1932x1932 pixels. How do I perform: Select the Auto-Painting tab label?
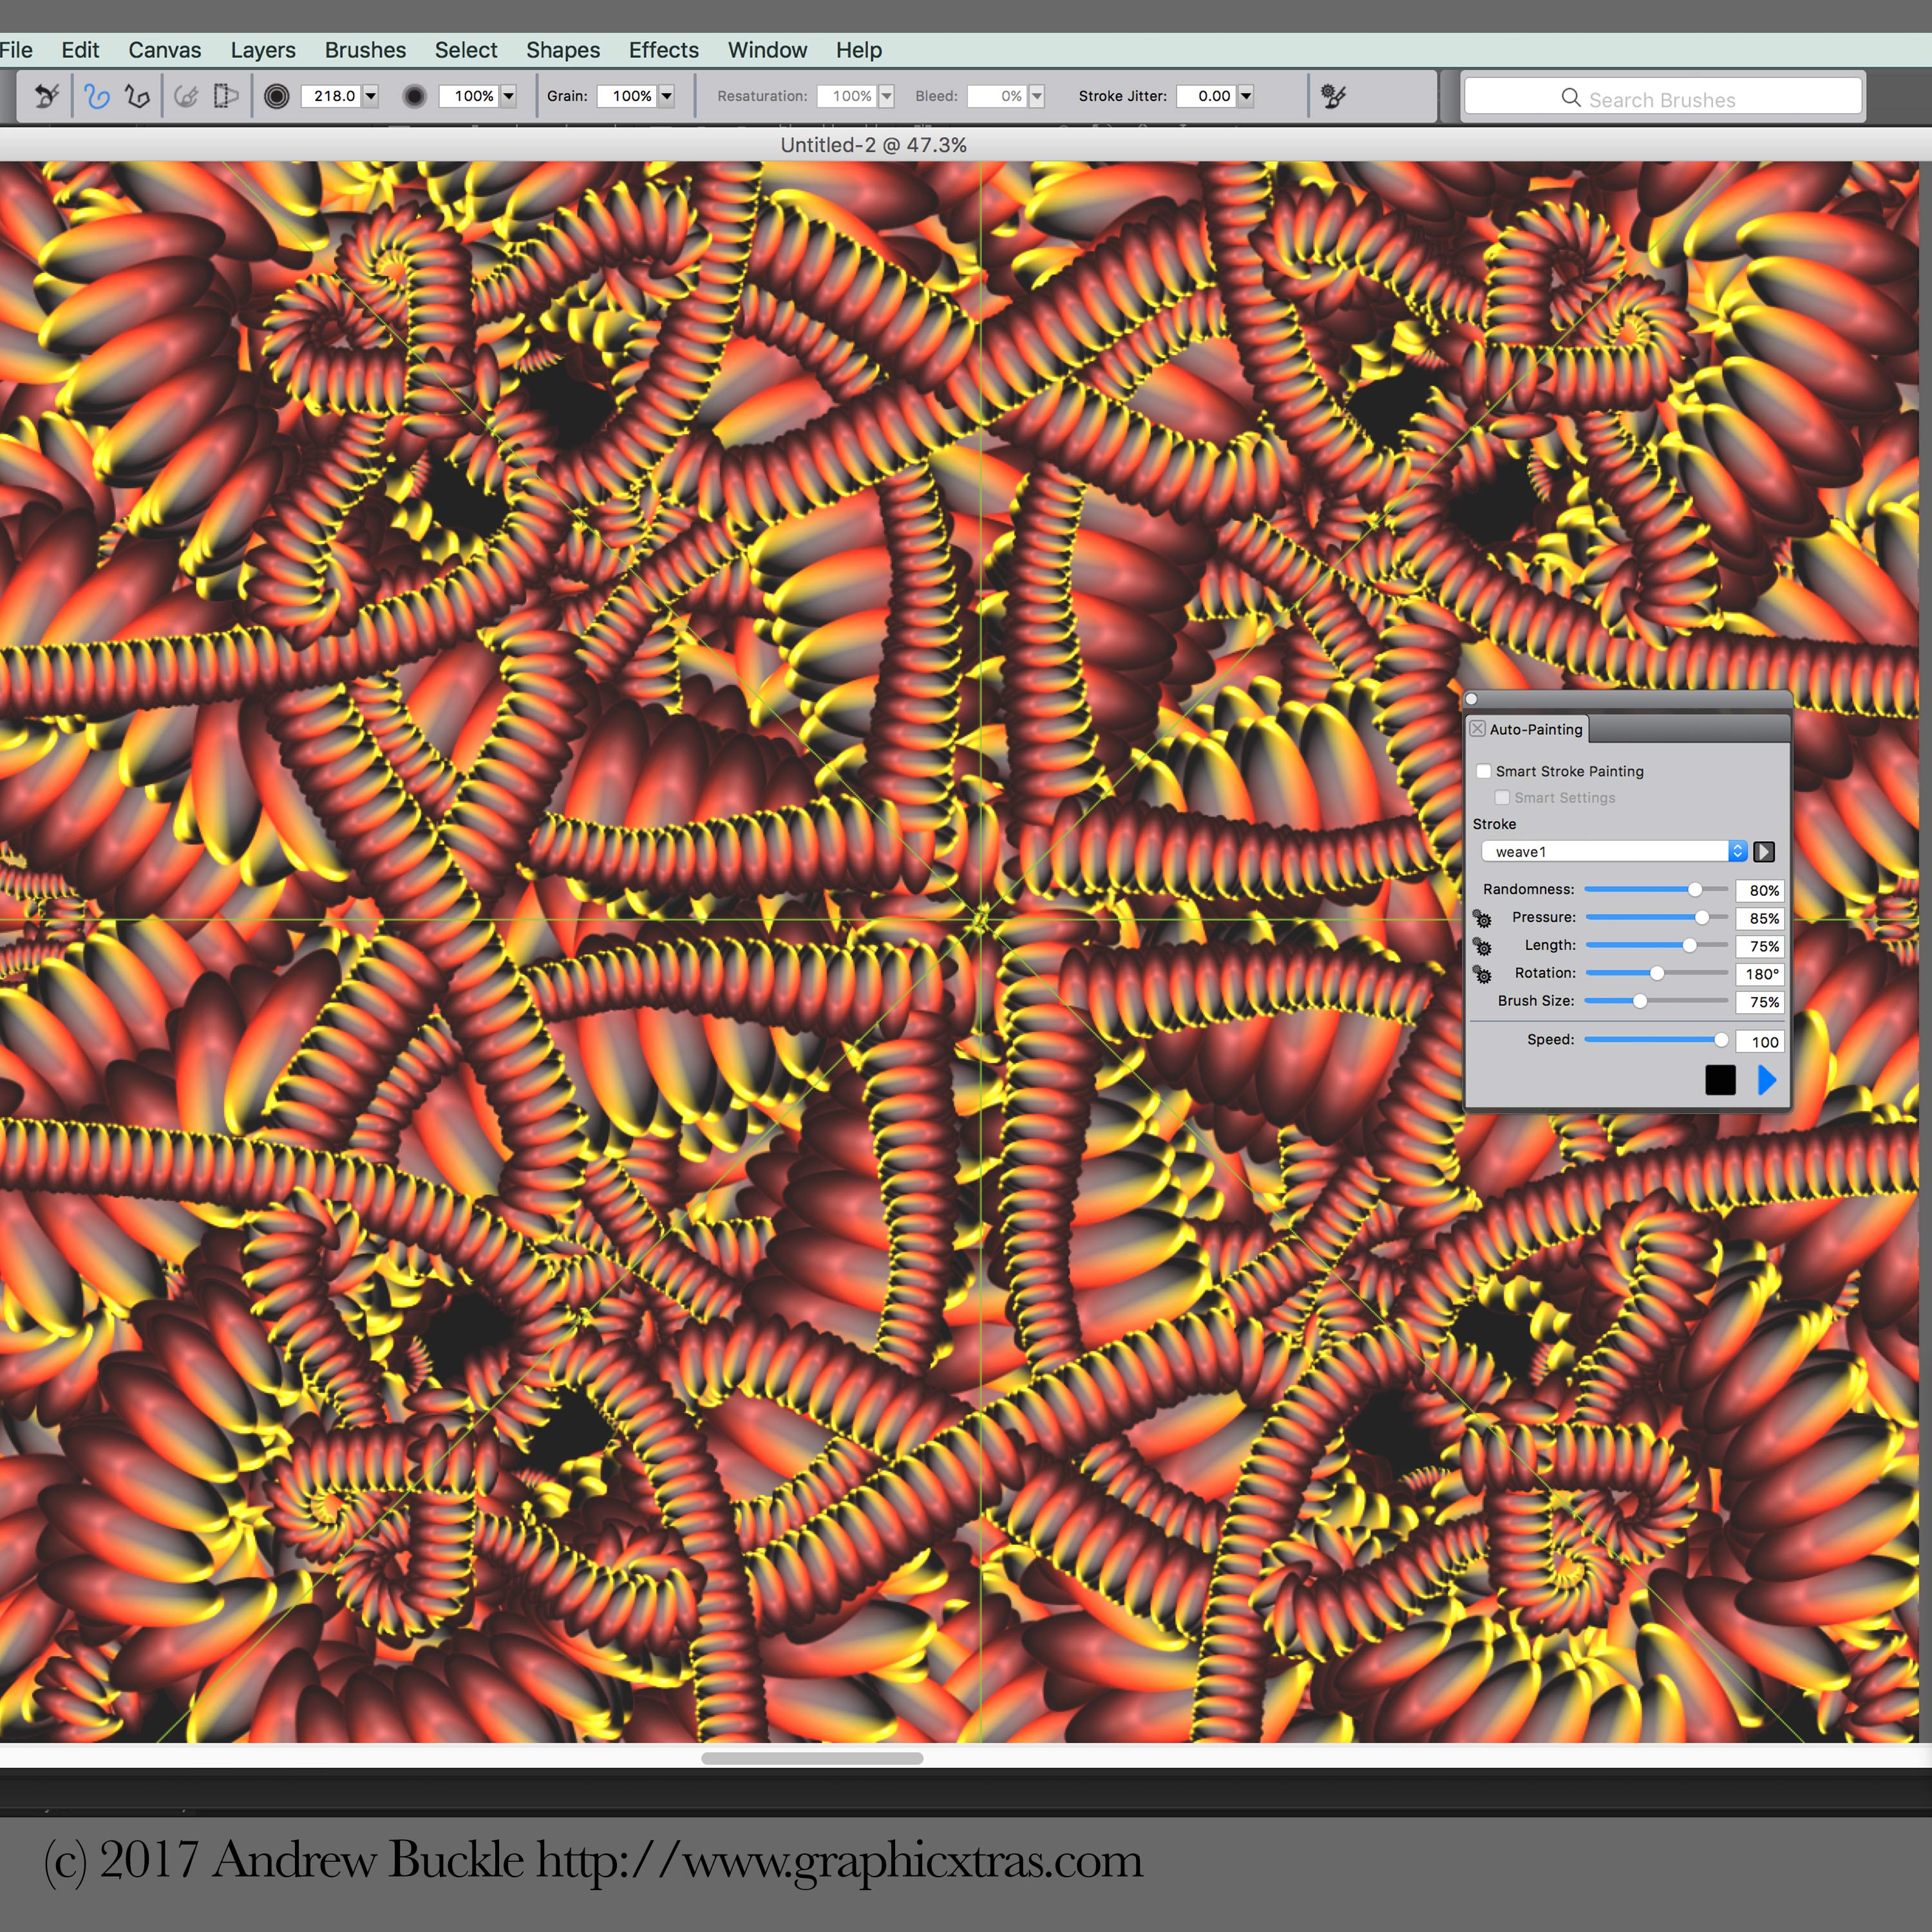pyautogui.click(x=1535, y=730)
